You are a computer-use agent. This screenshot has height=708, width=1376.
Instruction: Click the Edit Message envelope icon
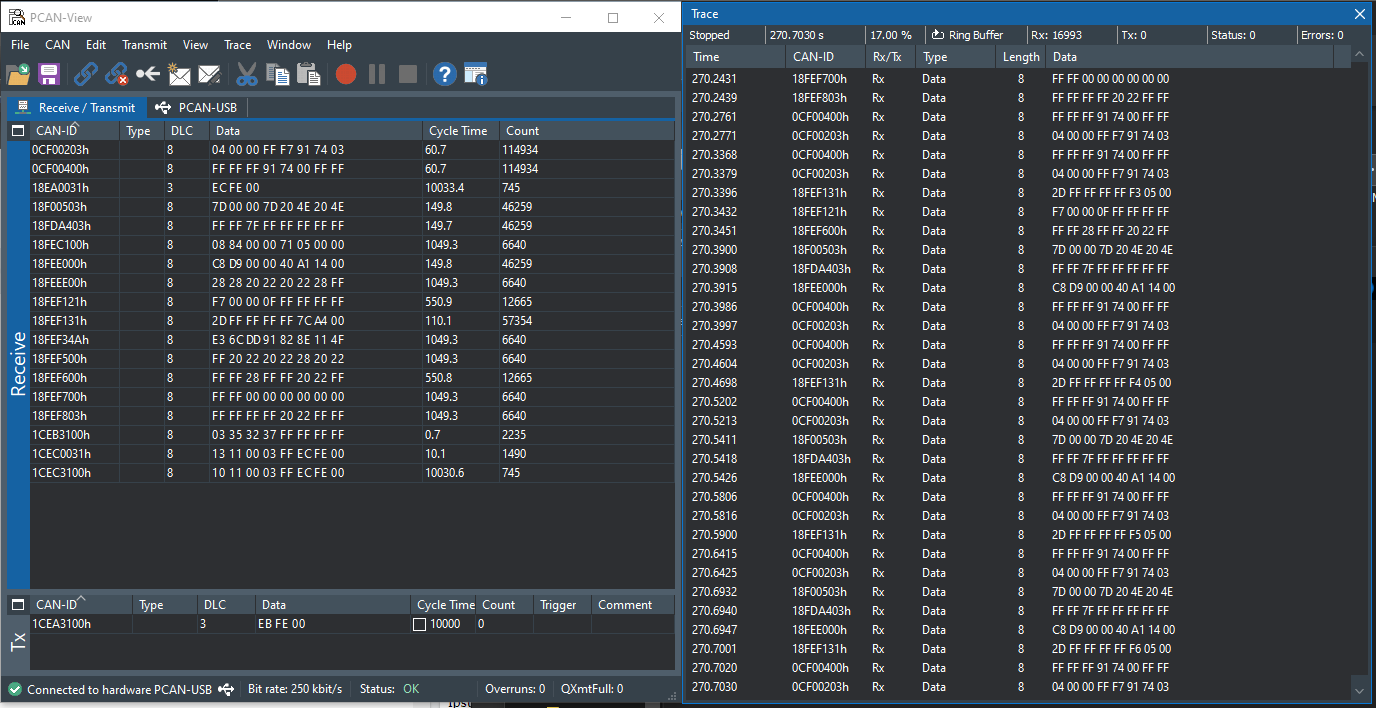tap(209, 74)
